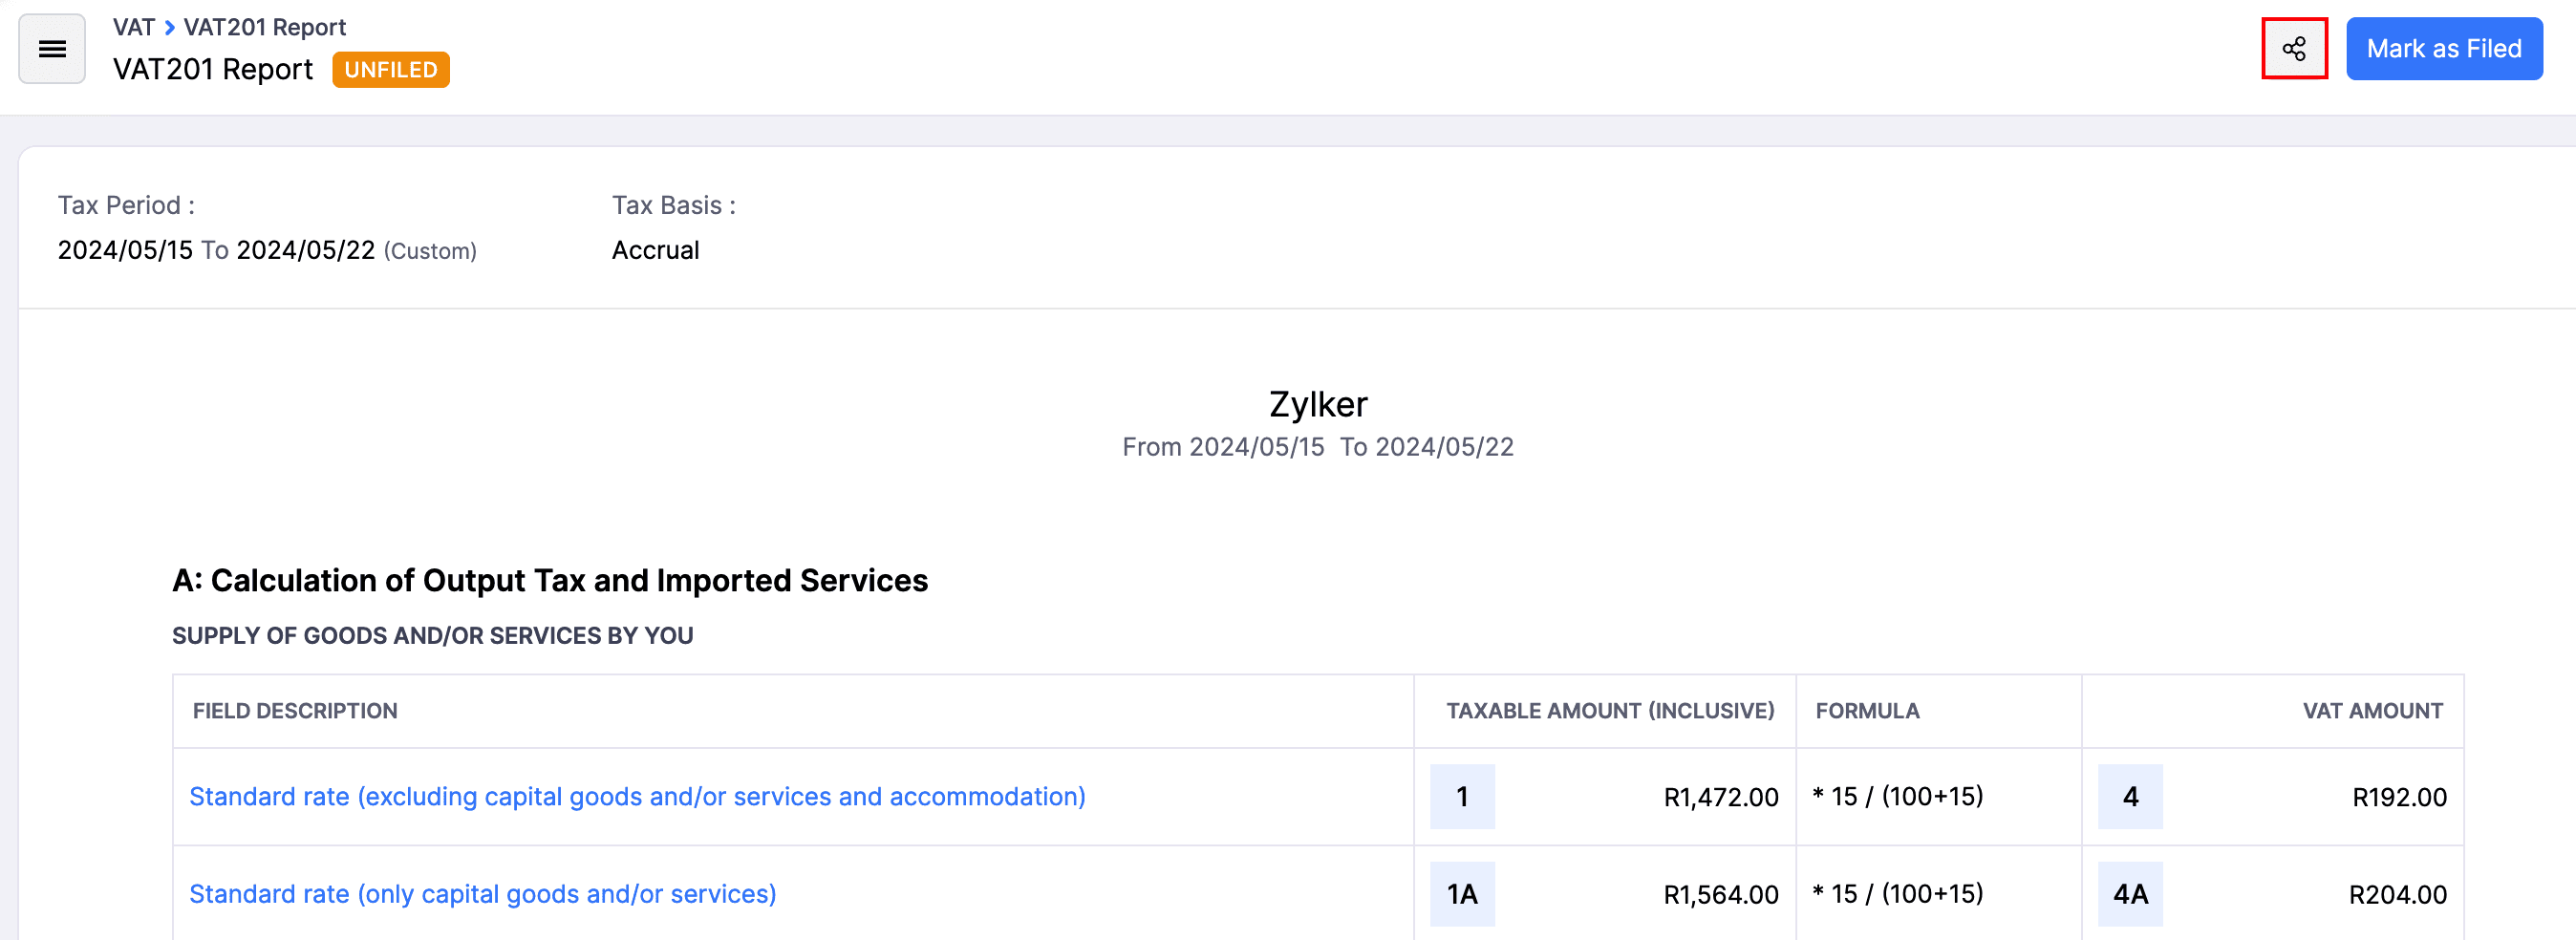Image resolution: width=2576 pixels, height=940 pixels.
Task: Click the R192.00 VAT amount
Action: pyautogui.click(x=2398, y=797)
